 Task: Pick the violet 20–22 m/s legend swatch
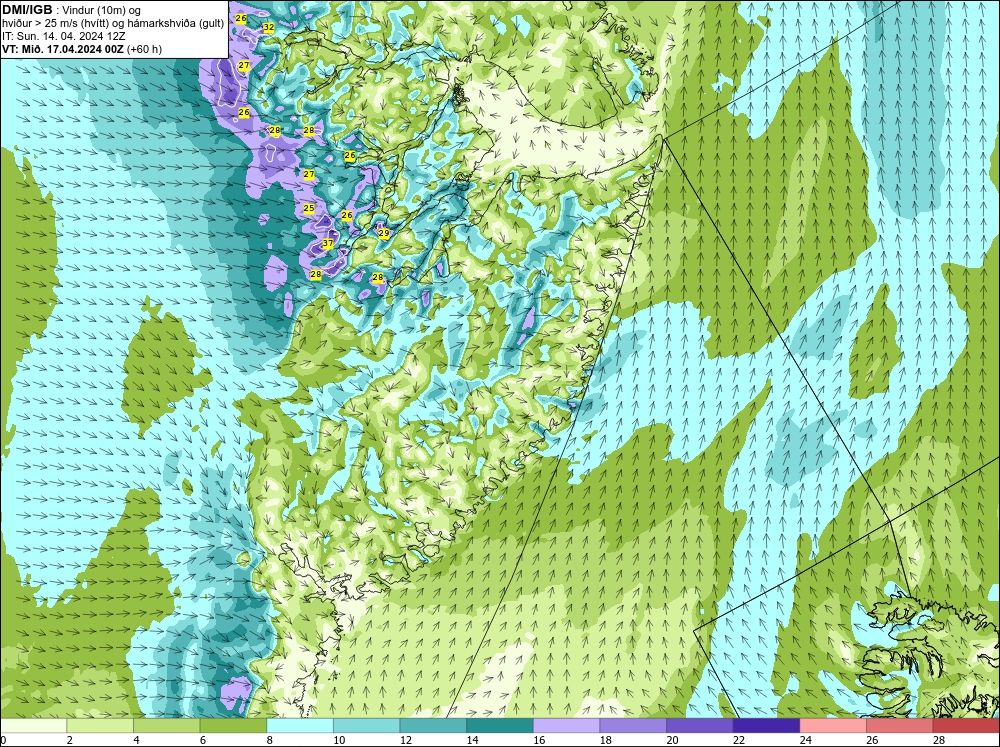[x=700, y=725]
